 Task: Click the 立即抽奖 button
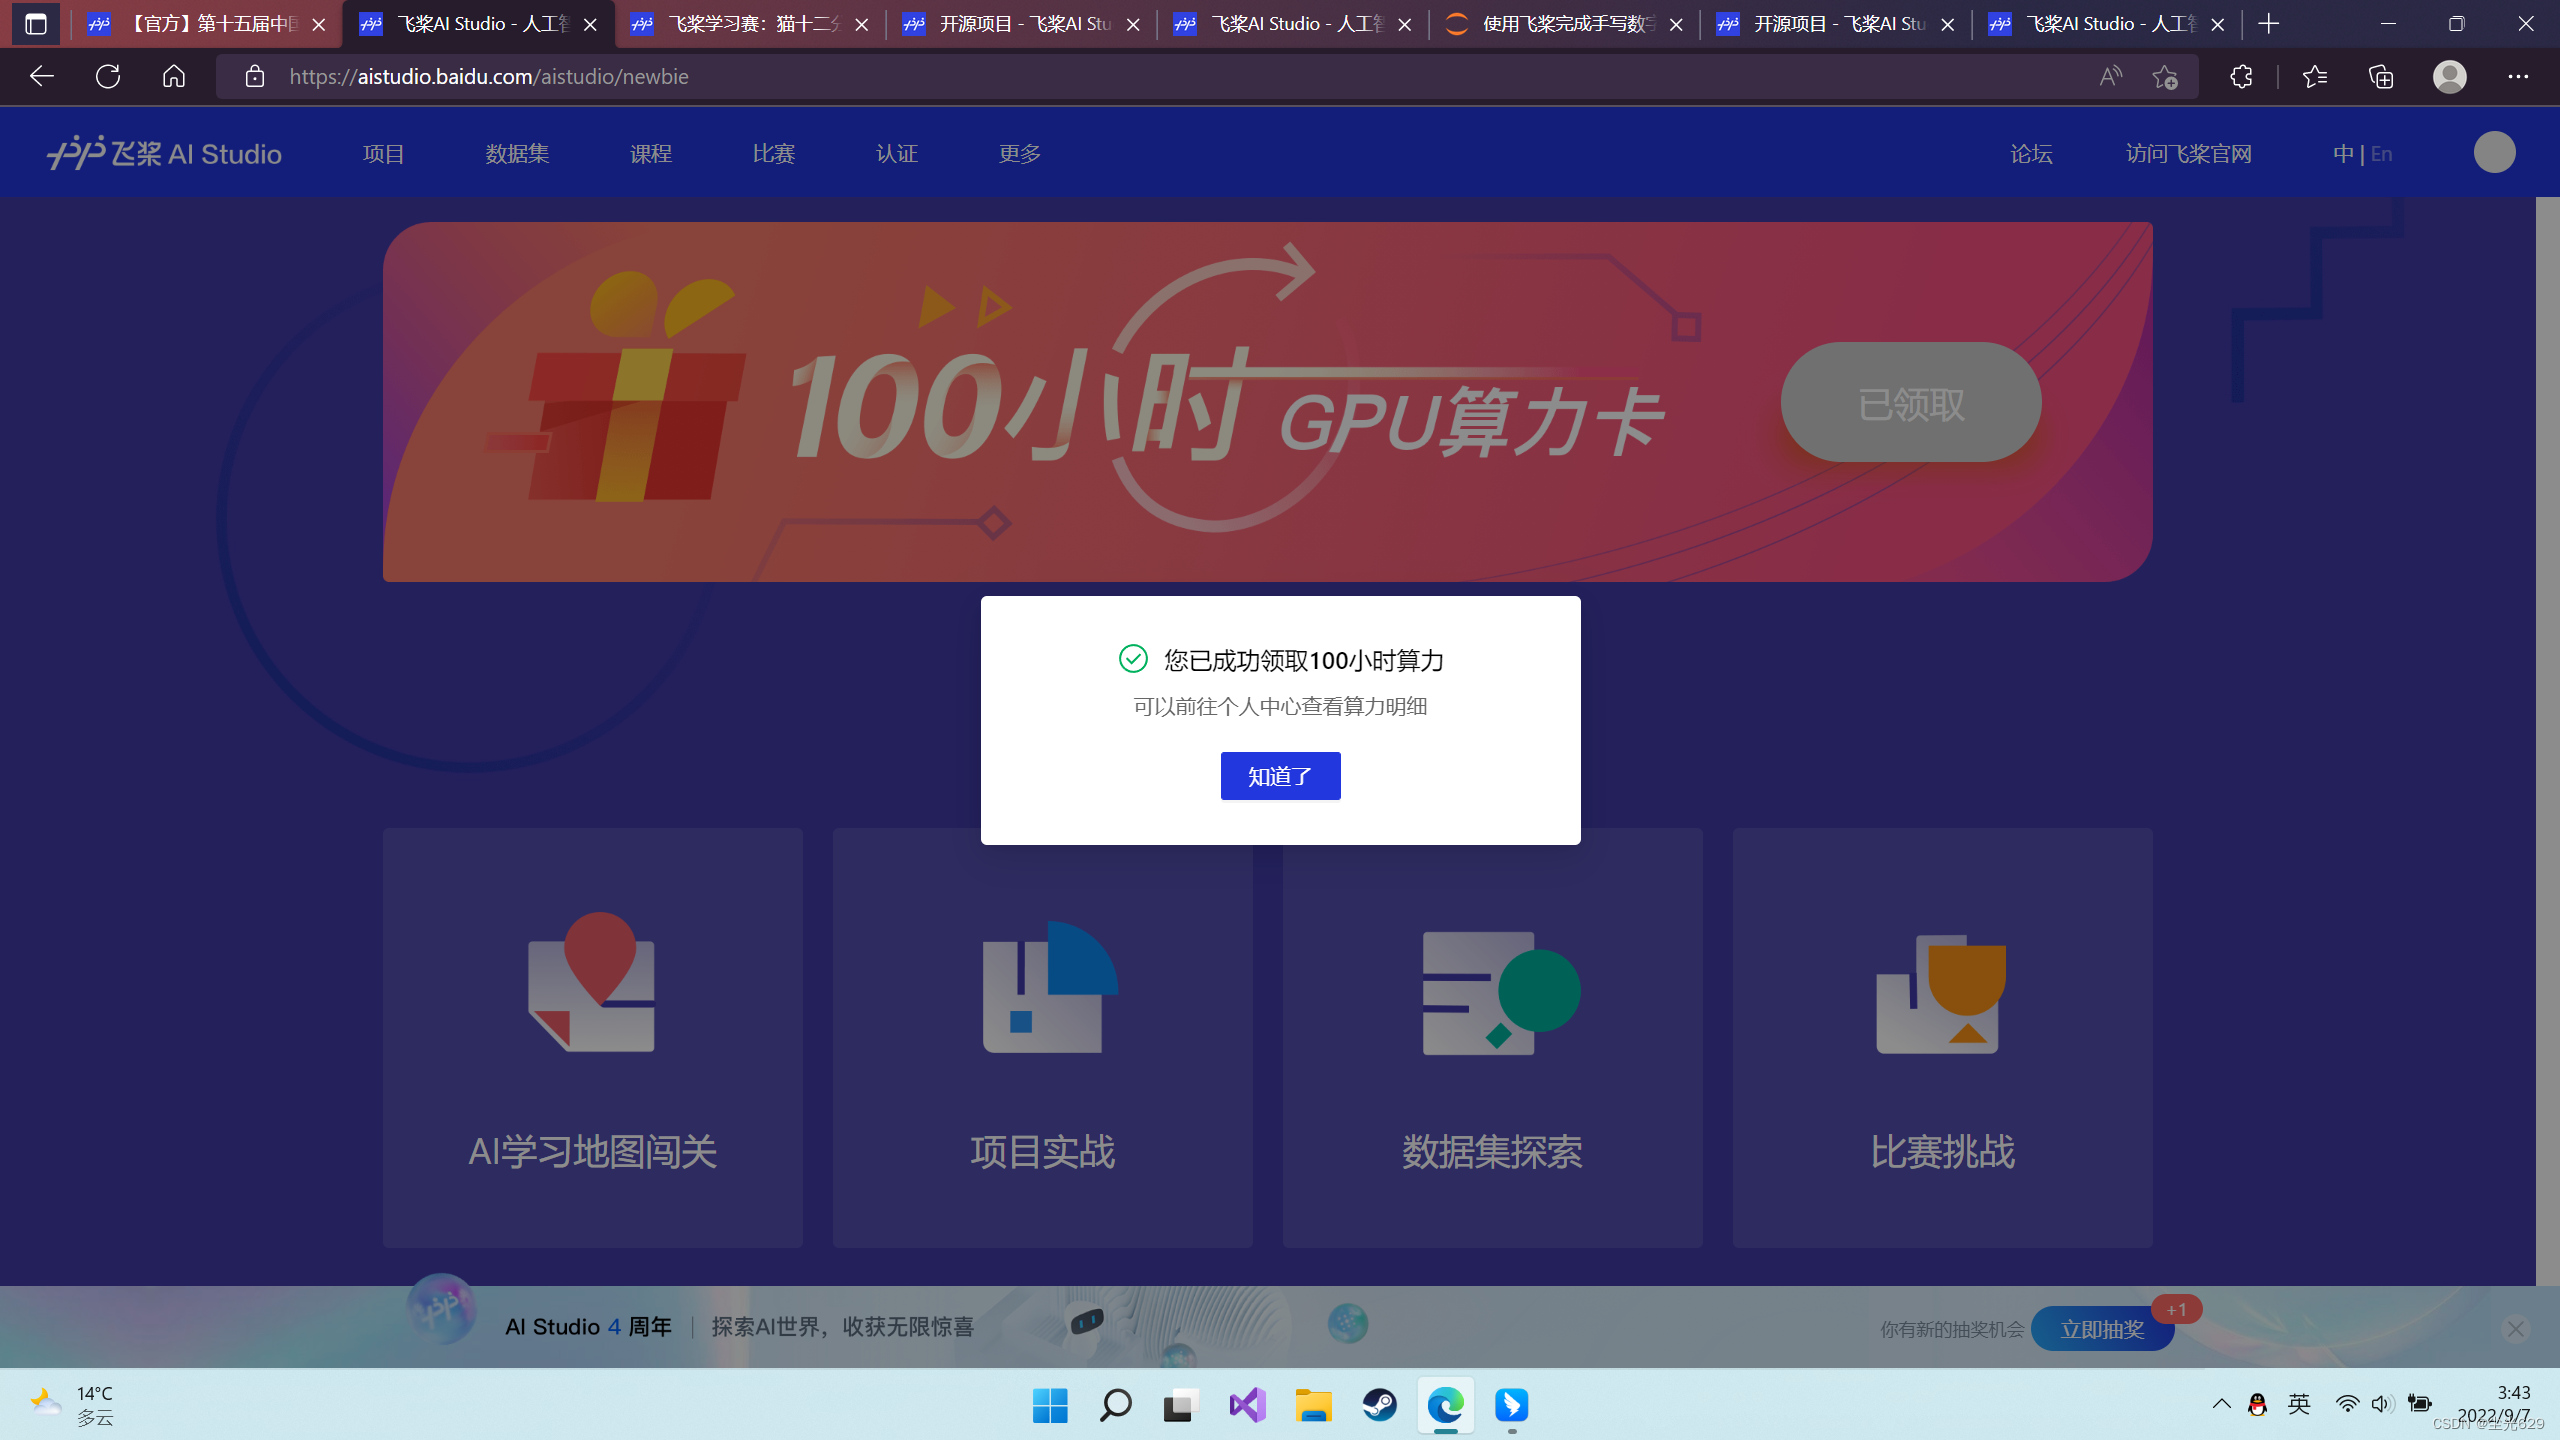[2102, 1328]
